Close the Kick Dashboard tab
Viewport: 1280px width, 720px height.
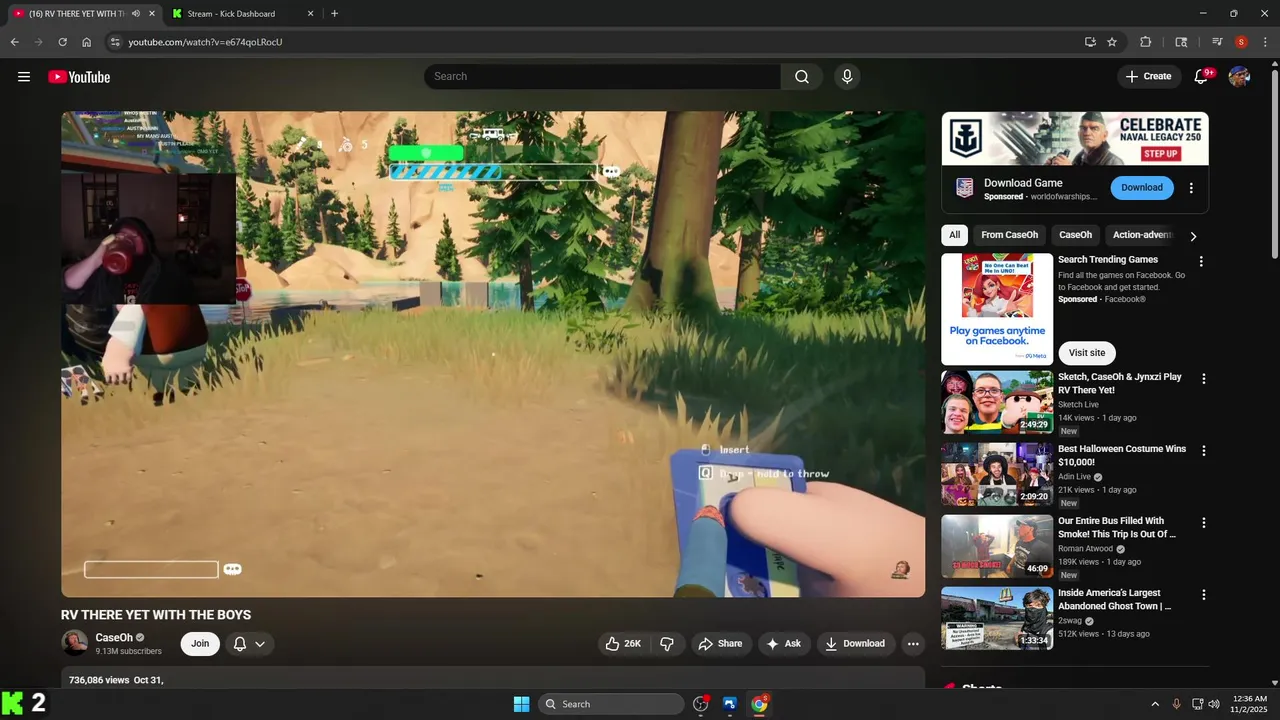pos(310,14)
